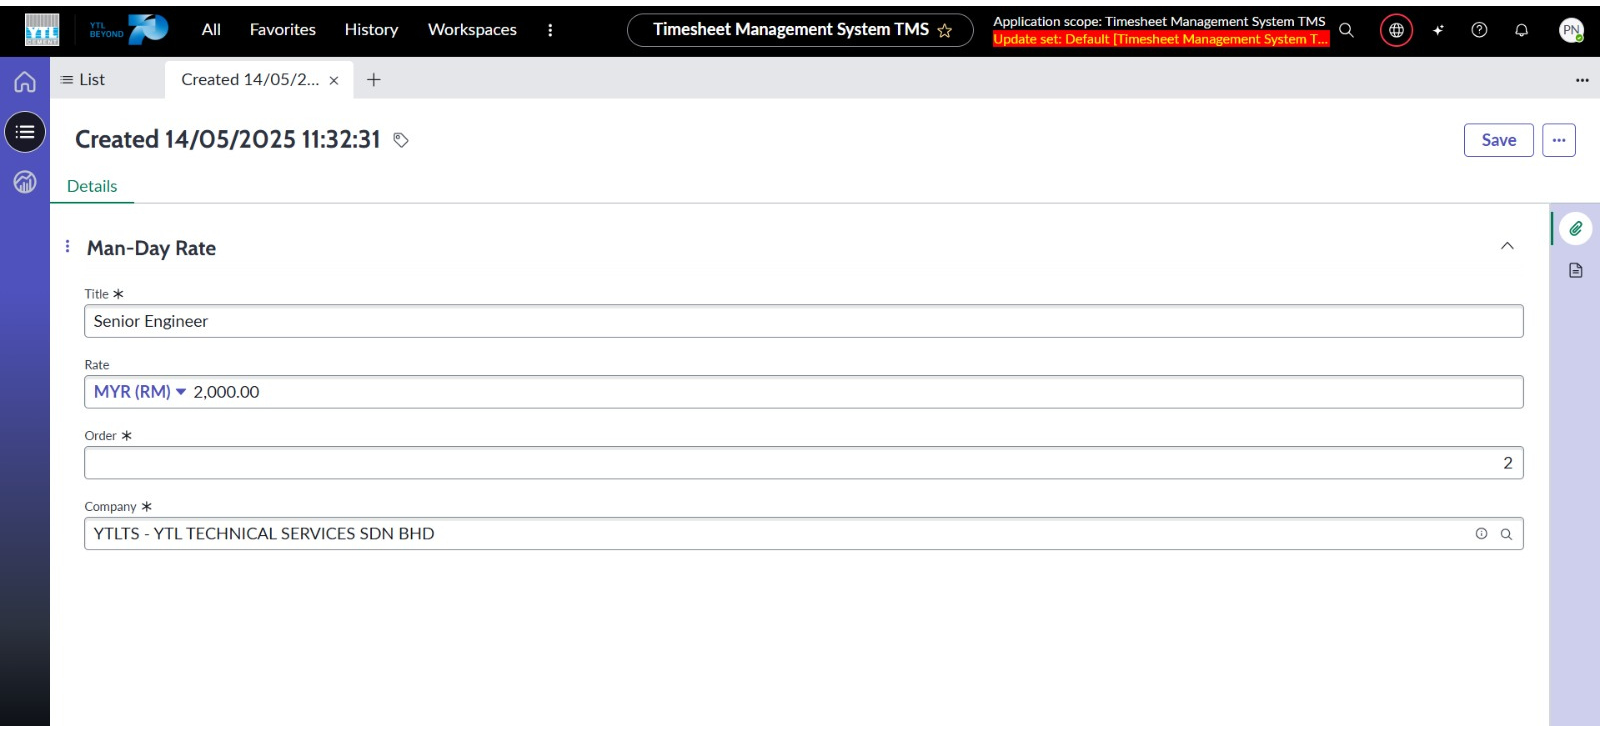Open the help question mark icon
Viewport: 1600px width, 732px height.
[x=1479, y=30]
